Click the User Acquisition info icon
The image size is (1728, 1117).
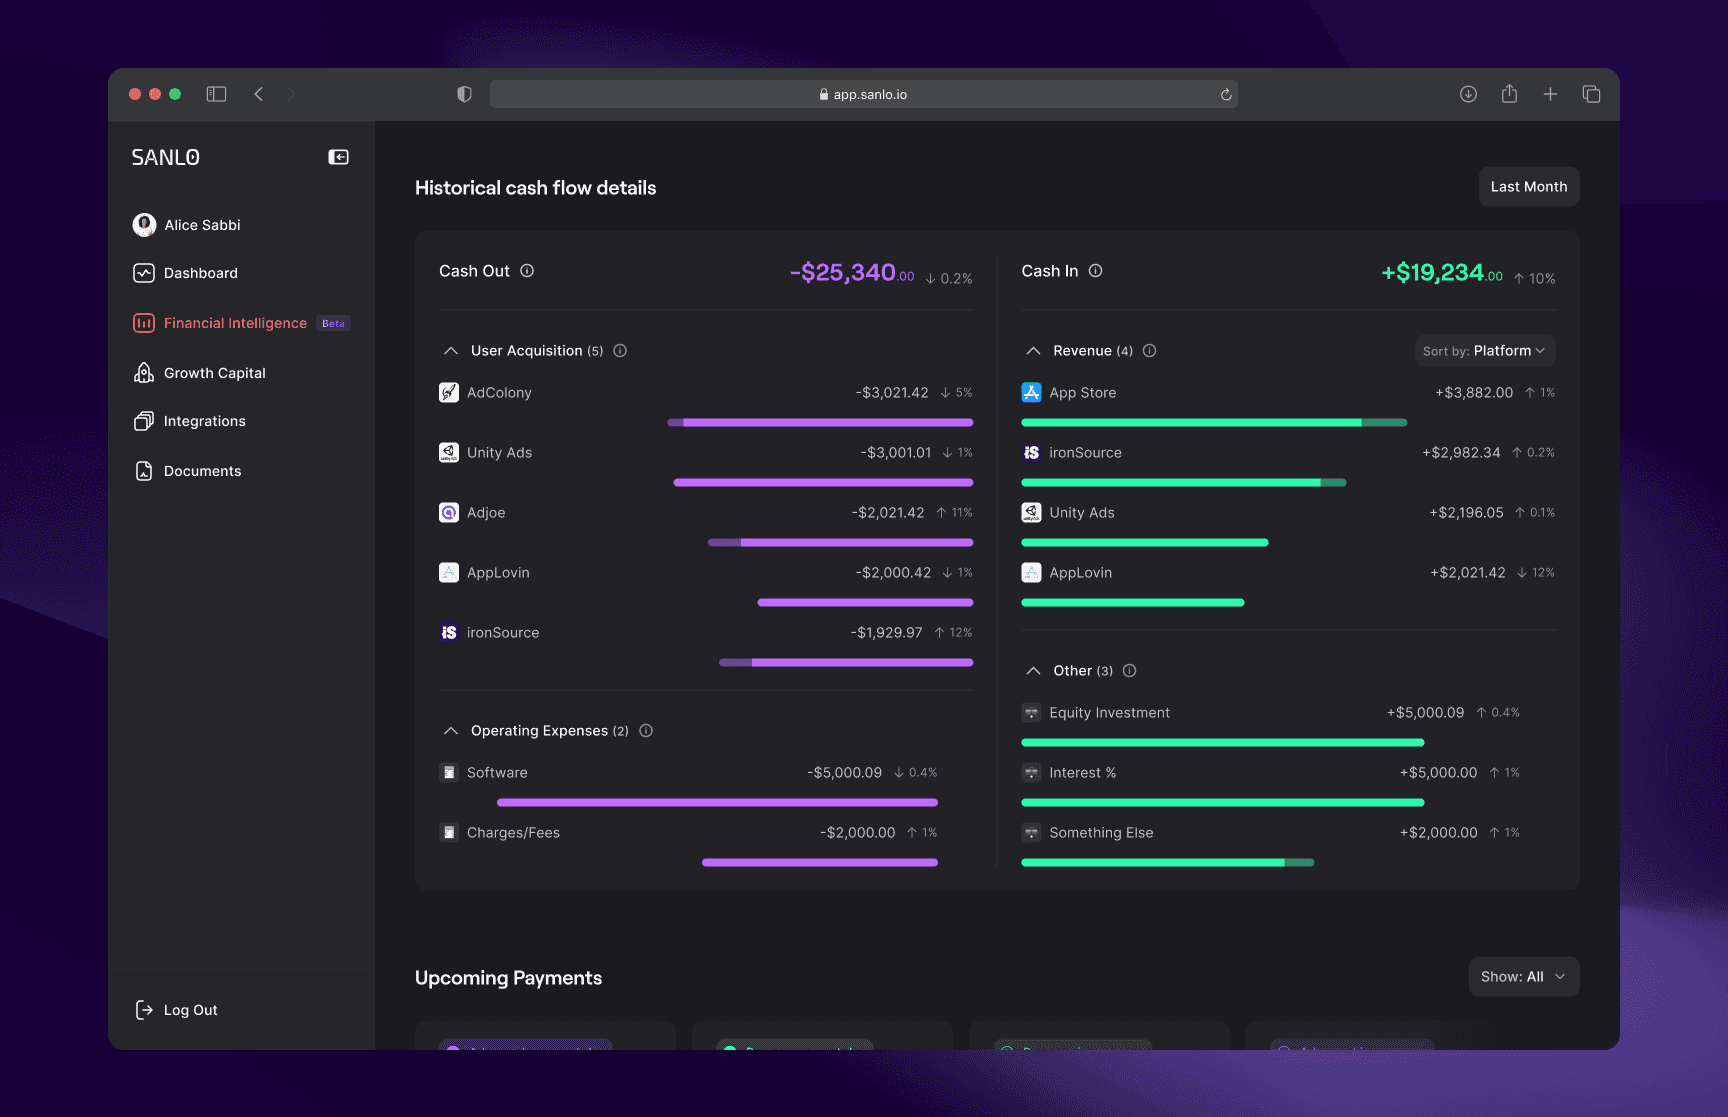[620, 351]
